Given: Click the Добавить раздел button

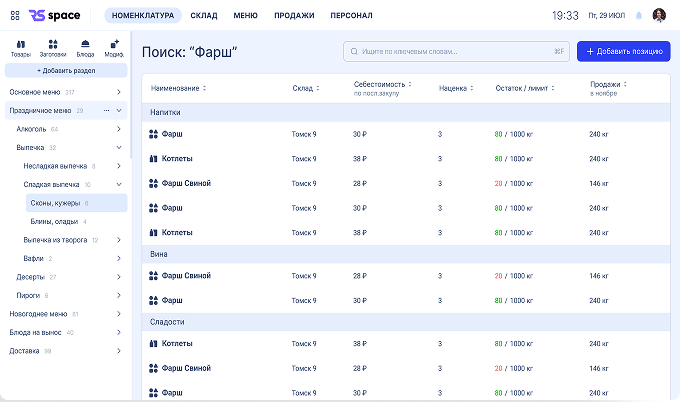Looking at the screenshot, I should click(66, 71).
